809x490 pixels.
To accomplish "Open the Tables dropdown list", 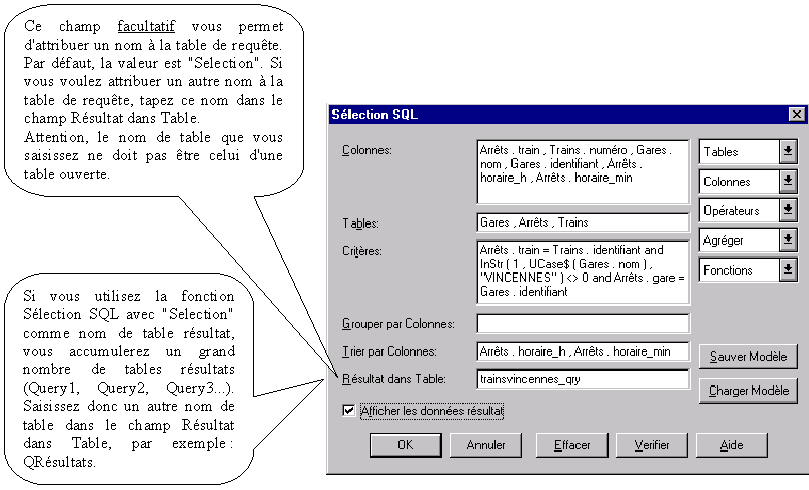I will pos(788,152).
